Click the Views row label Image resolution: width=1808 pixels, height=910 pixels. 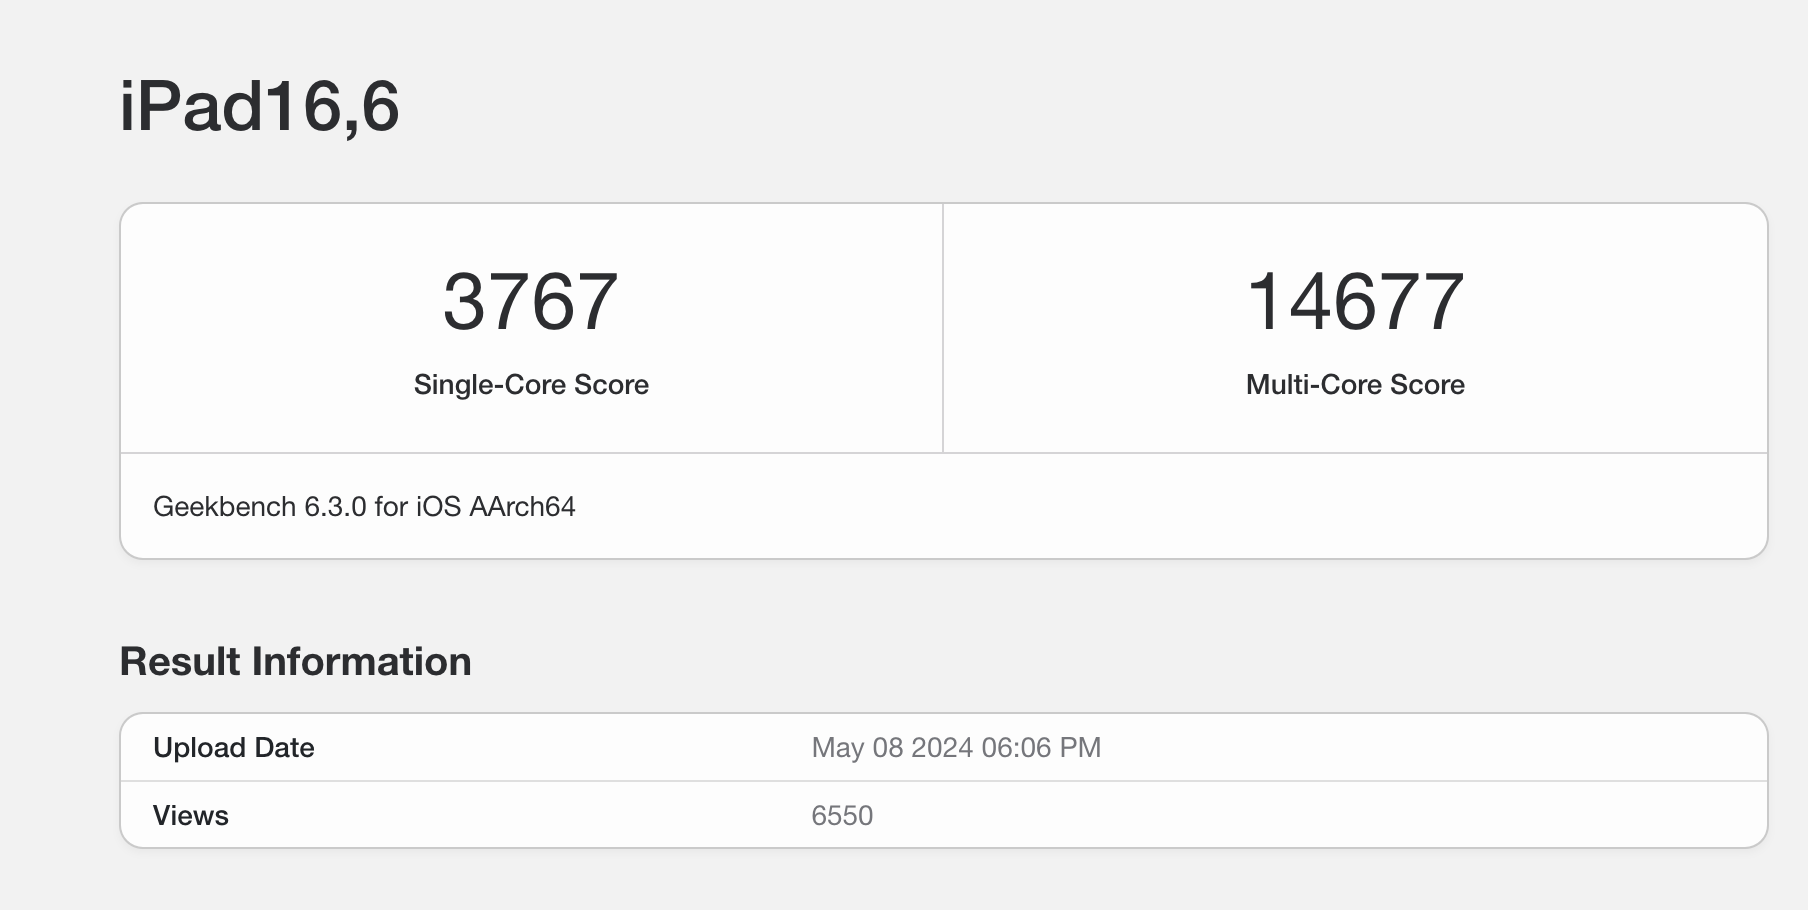point(191,816)
